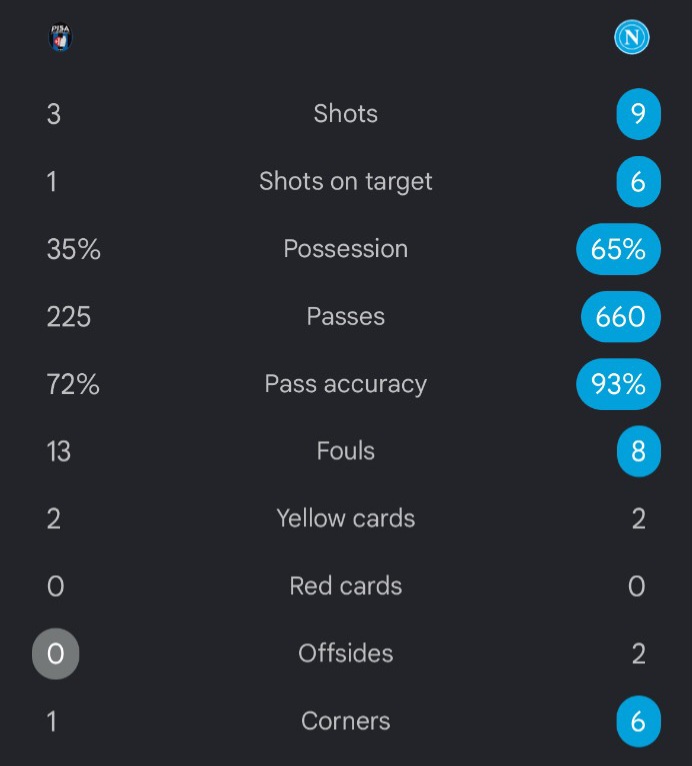Image resolution: width=692 pixels, height=766 pixels.
Task: Select Napoli's corners badge
Action: (x=638, y=722)
